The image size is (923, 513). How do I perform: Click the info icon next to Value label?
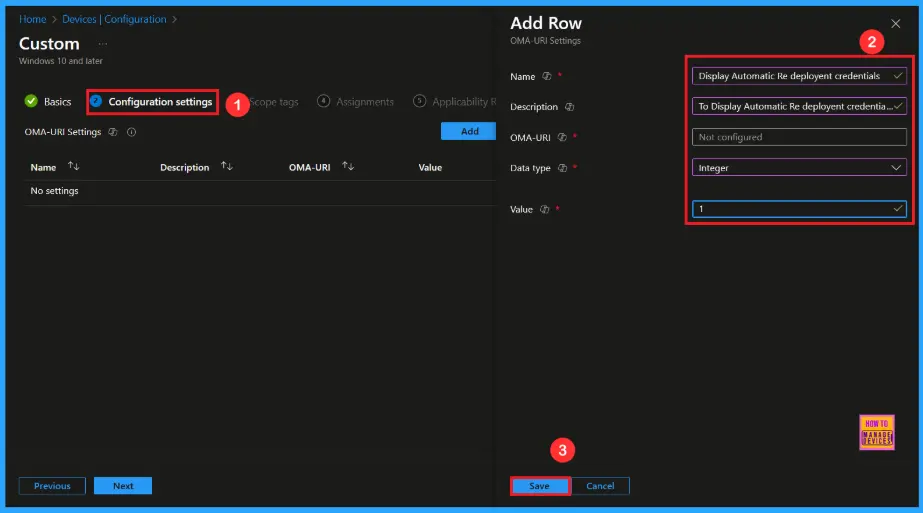(545, 209)
